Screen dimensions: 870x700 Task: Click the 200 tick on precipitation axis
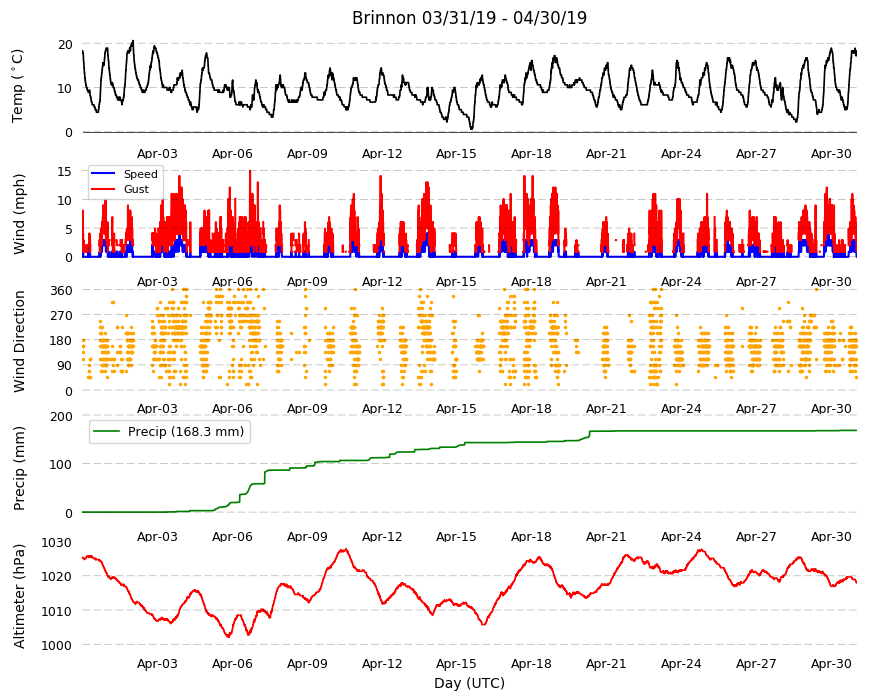click(62, 416)
